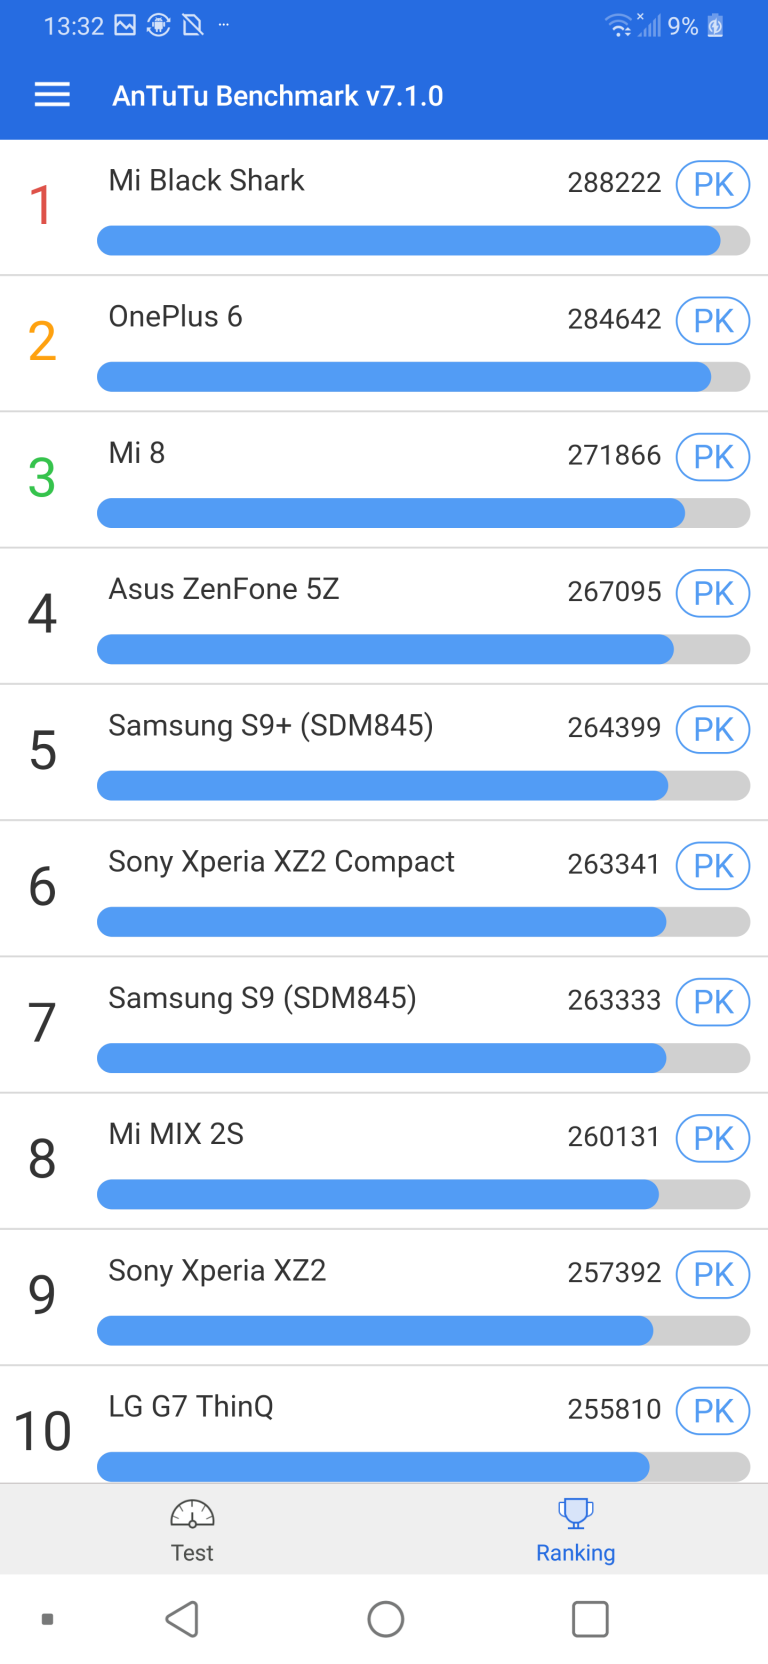Click PK button for Mi Black Shark
Image resolution: width=768 pixels, height=1664 pixels.
(713, 184)
